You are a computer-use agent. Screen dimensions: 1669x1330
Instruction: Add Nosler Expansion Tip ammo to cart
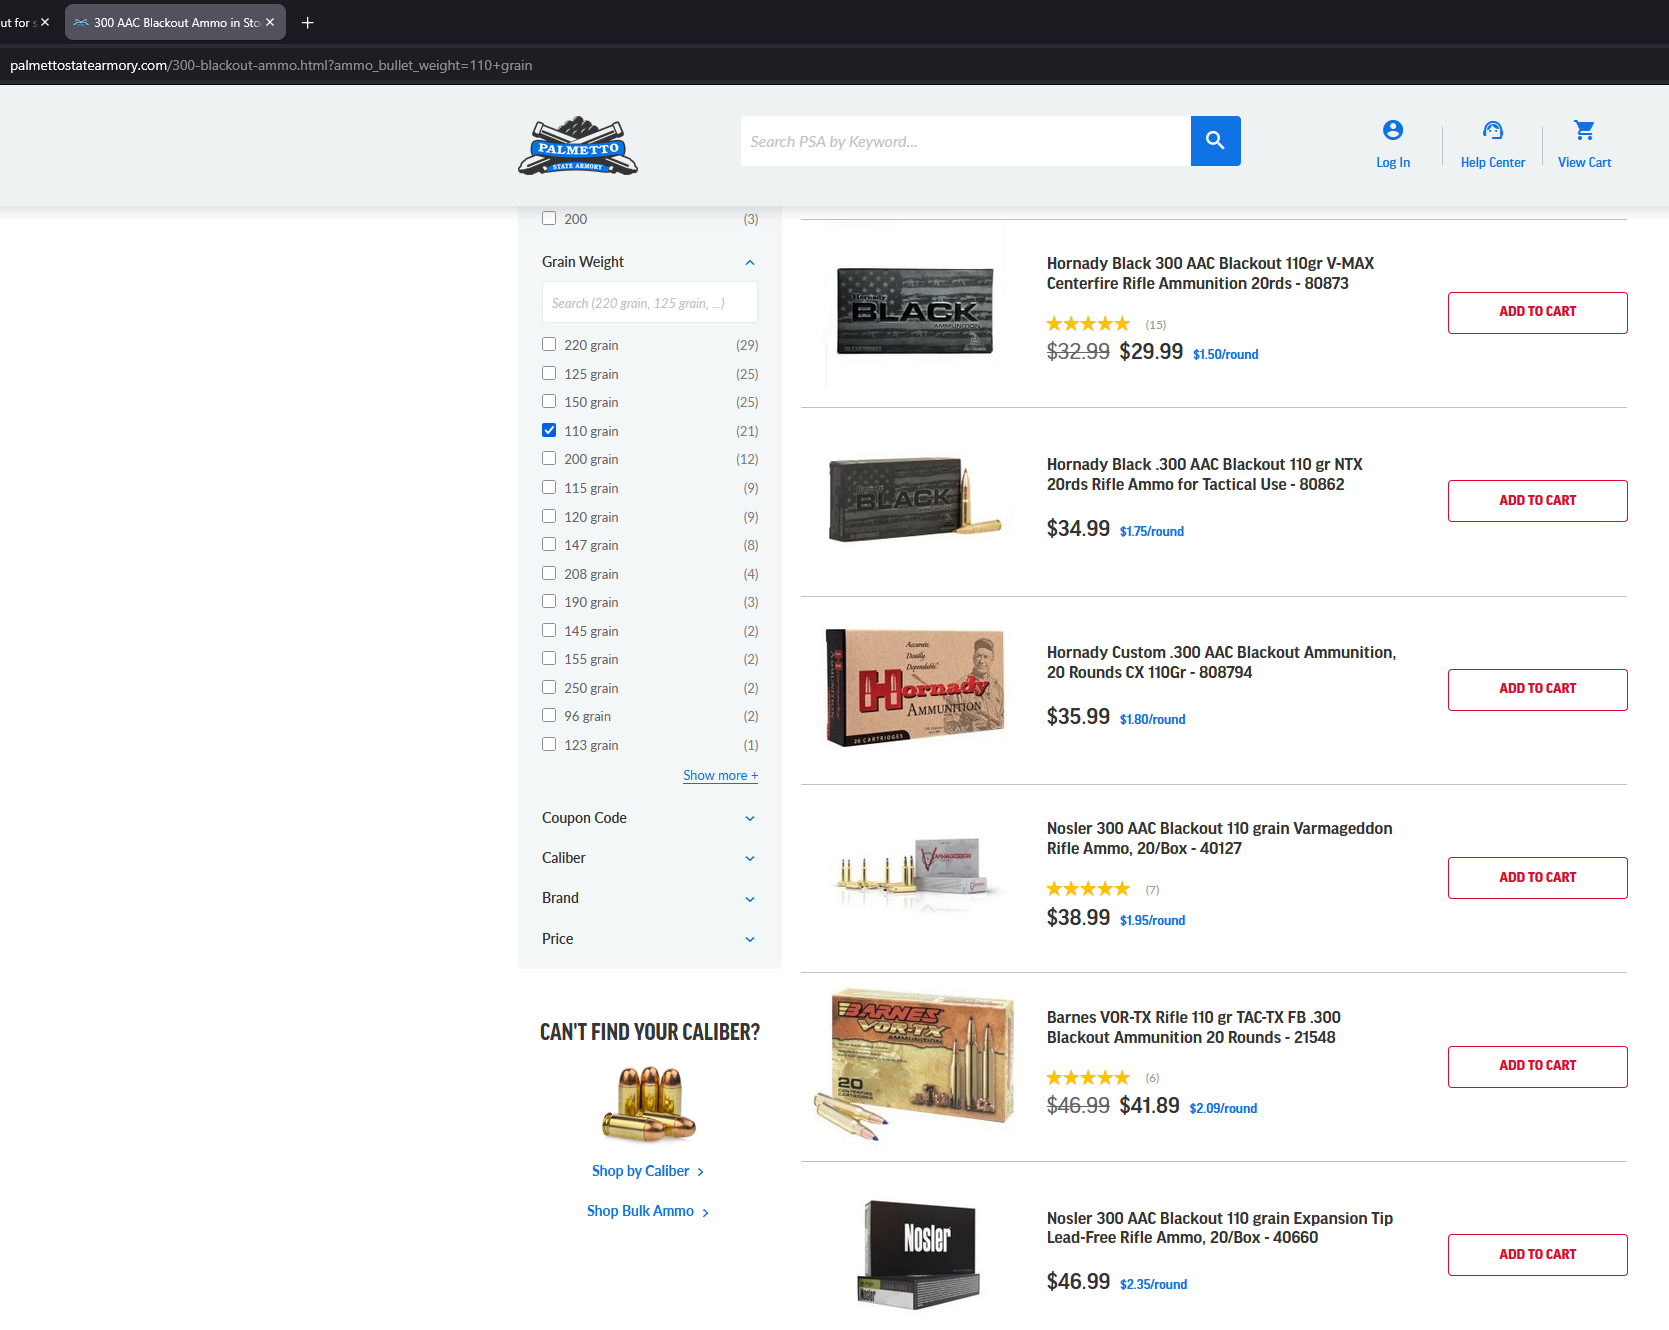(x=1537, y=1255)
